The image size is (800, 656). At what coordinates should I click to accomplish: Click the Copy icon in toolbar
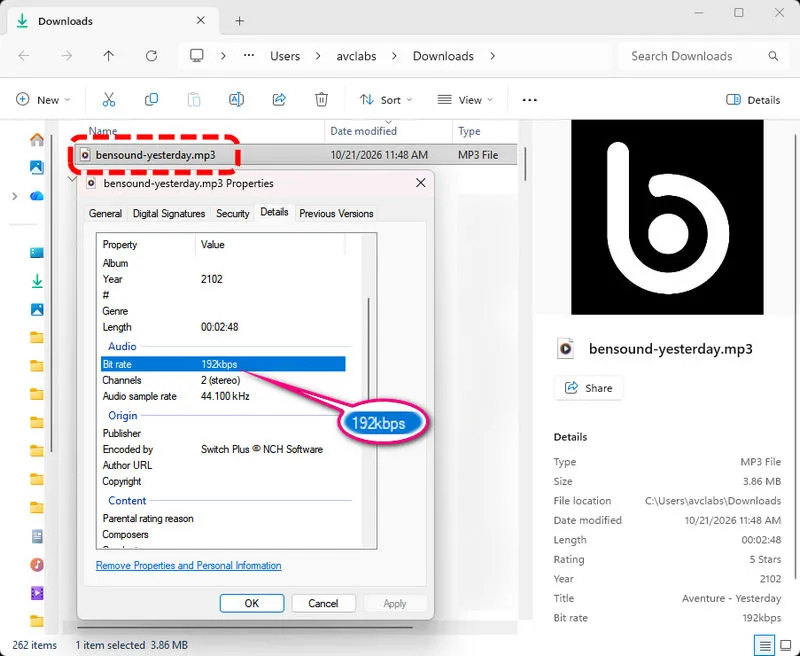point(151,99)
